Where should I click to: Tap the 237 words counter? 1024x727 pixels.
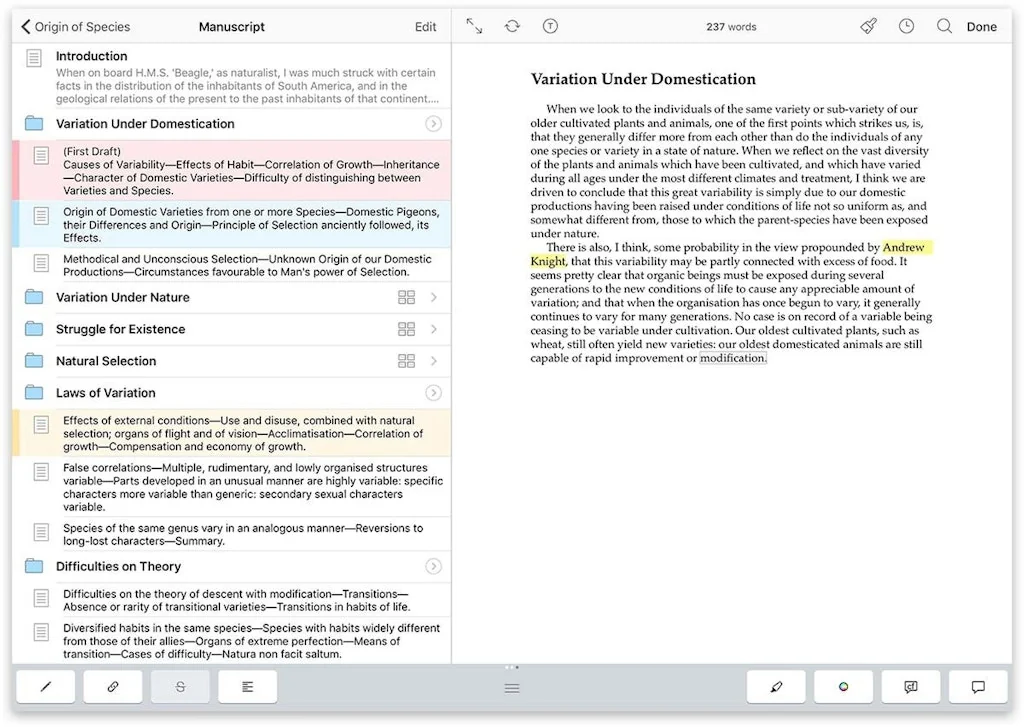pos(731,26)
